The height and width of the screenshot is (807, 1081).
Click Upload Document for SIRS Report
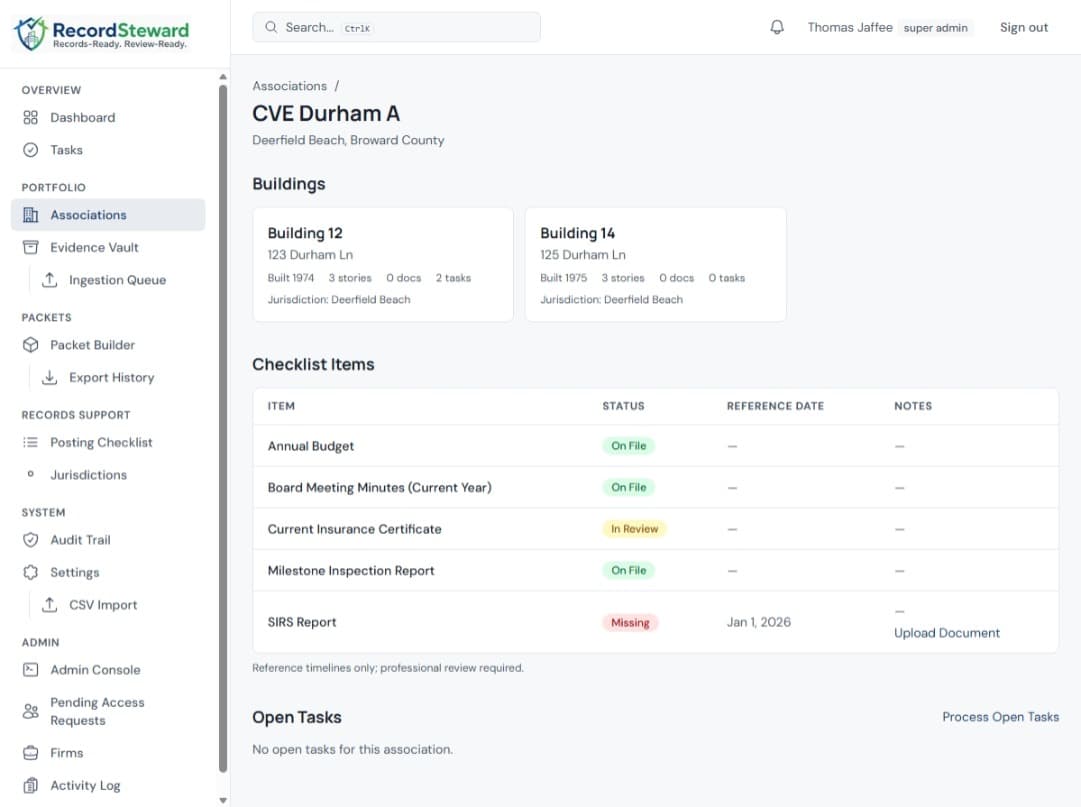947,633
